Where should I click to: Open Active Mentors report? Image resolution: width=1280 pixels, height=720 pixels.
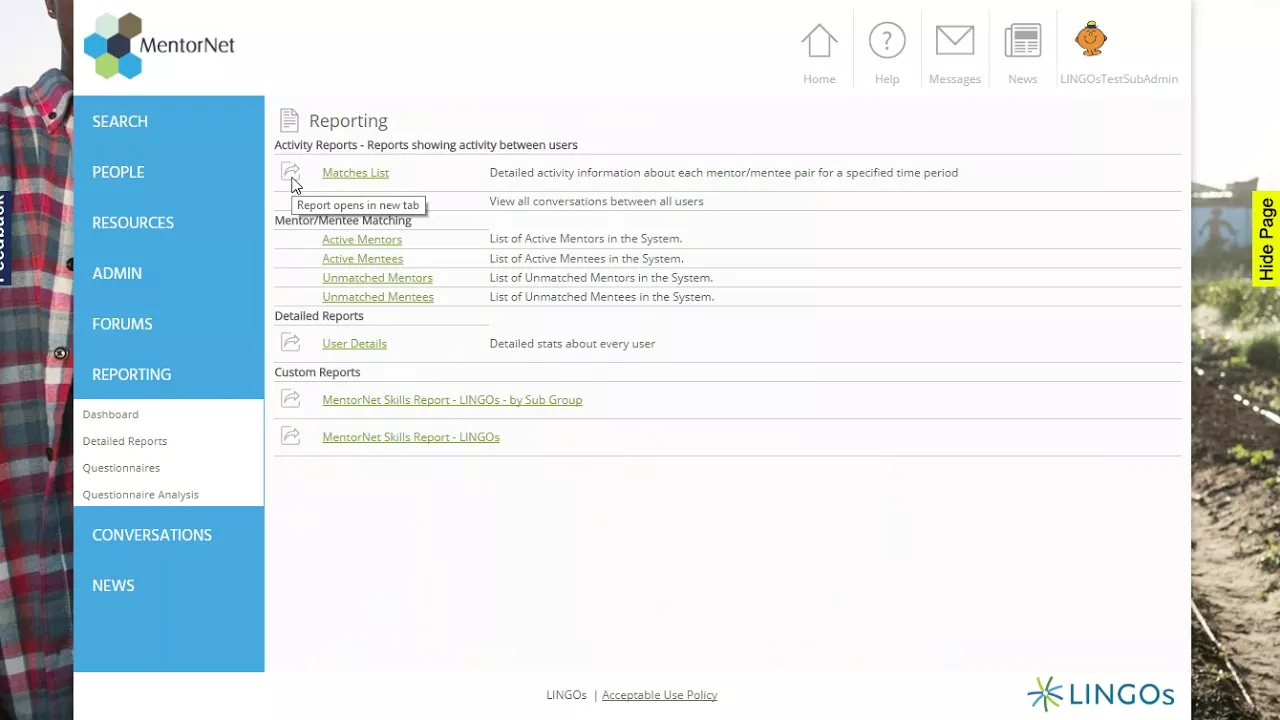362,239
